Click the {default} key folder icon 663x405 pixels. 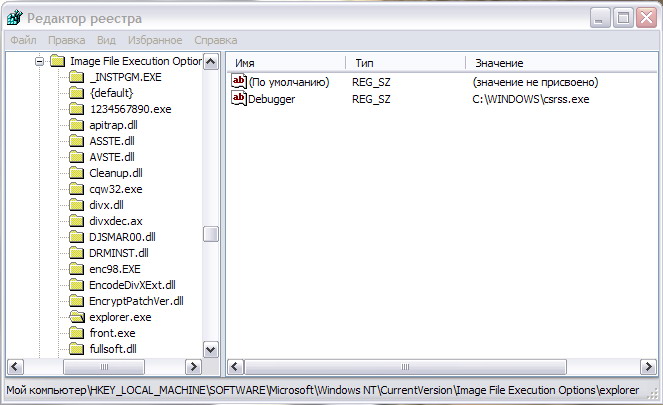coord(77,93)
